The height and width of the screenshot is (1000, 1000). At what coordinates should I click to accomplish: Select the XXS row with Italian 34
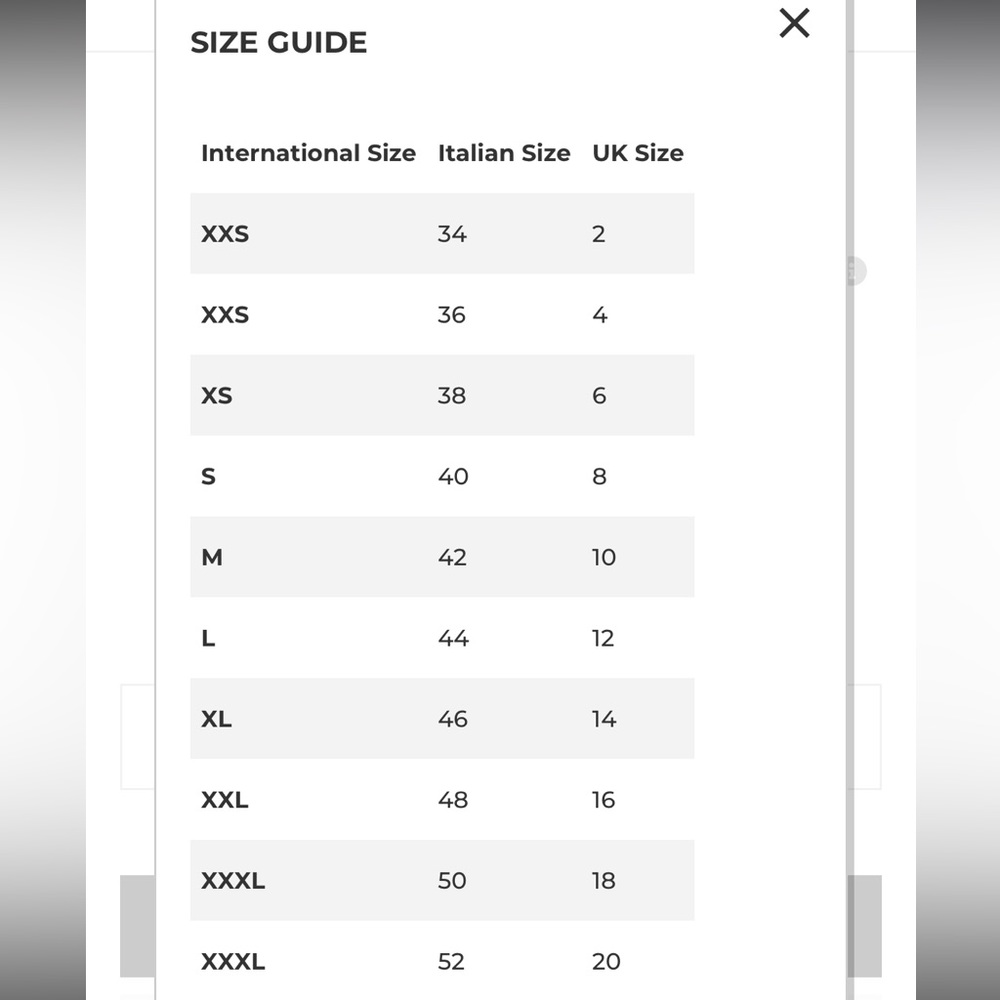(442, 233)
